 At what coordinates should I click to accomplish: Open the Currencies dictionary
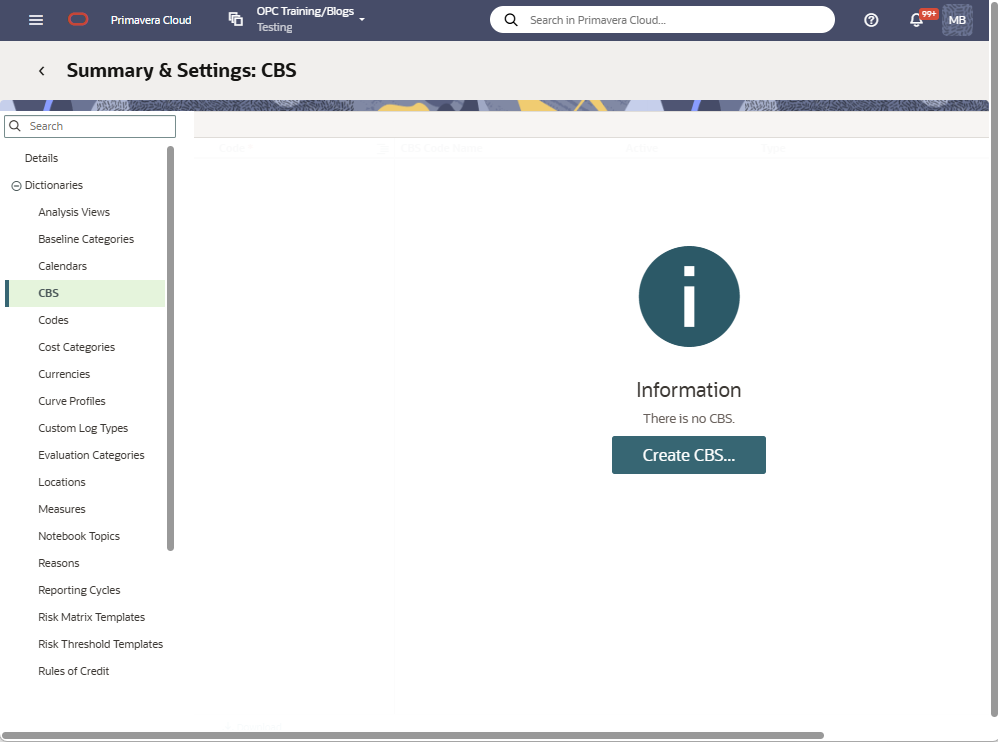(x=64, y=374)
